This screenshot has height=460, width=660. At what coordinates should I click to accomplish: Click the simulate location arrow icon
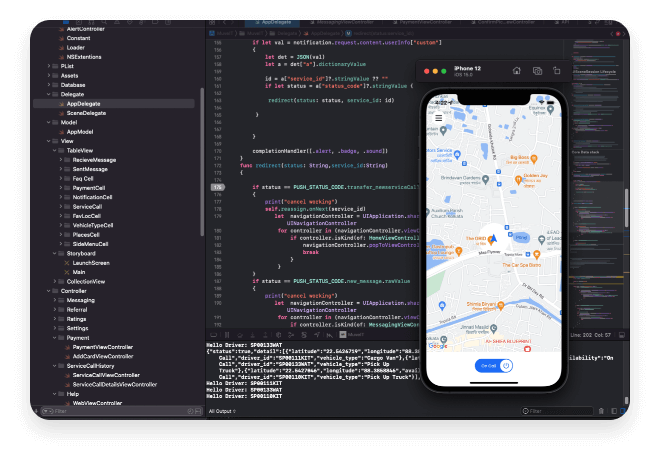(317, 335)
